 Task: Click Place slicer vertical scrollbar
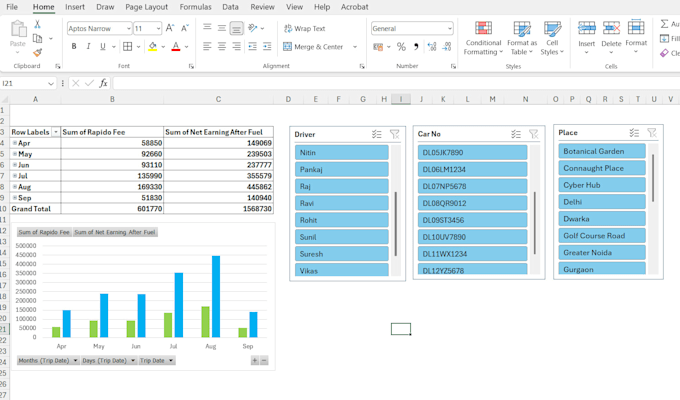tap(653, 178)
